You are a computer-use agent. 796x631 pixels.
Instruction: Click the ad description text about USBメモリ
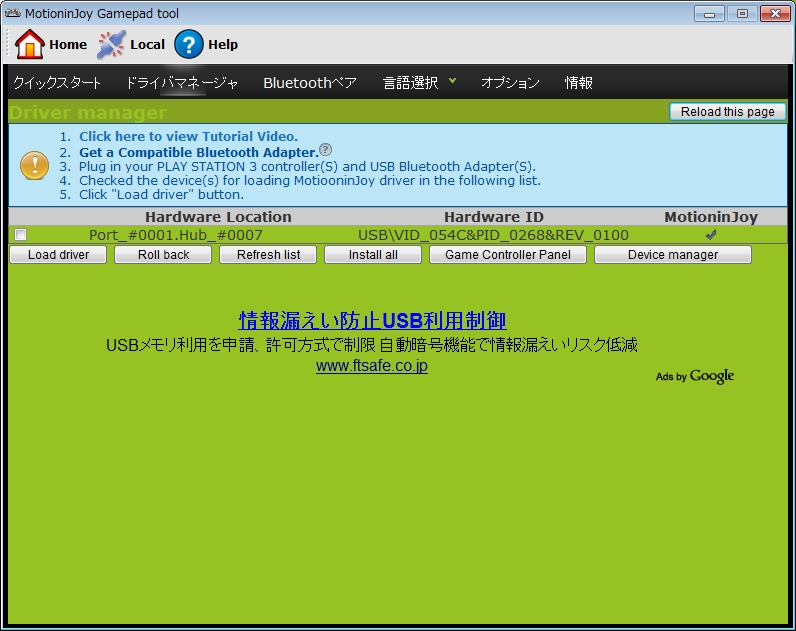pyautogui.click(x=372, y=345)
